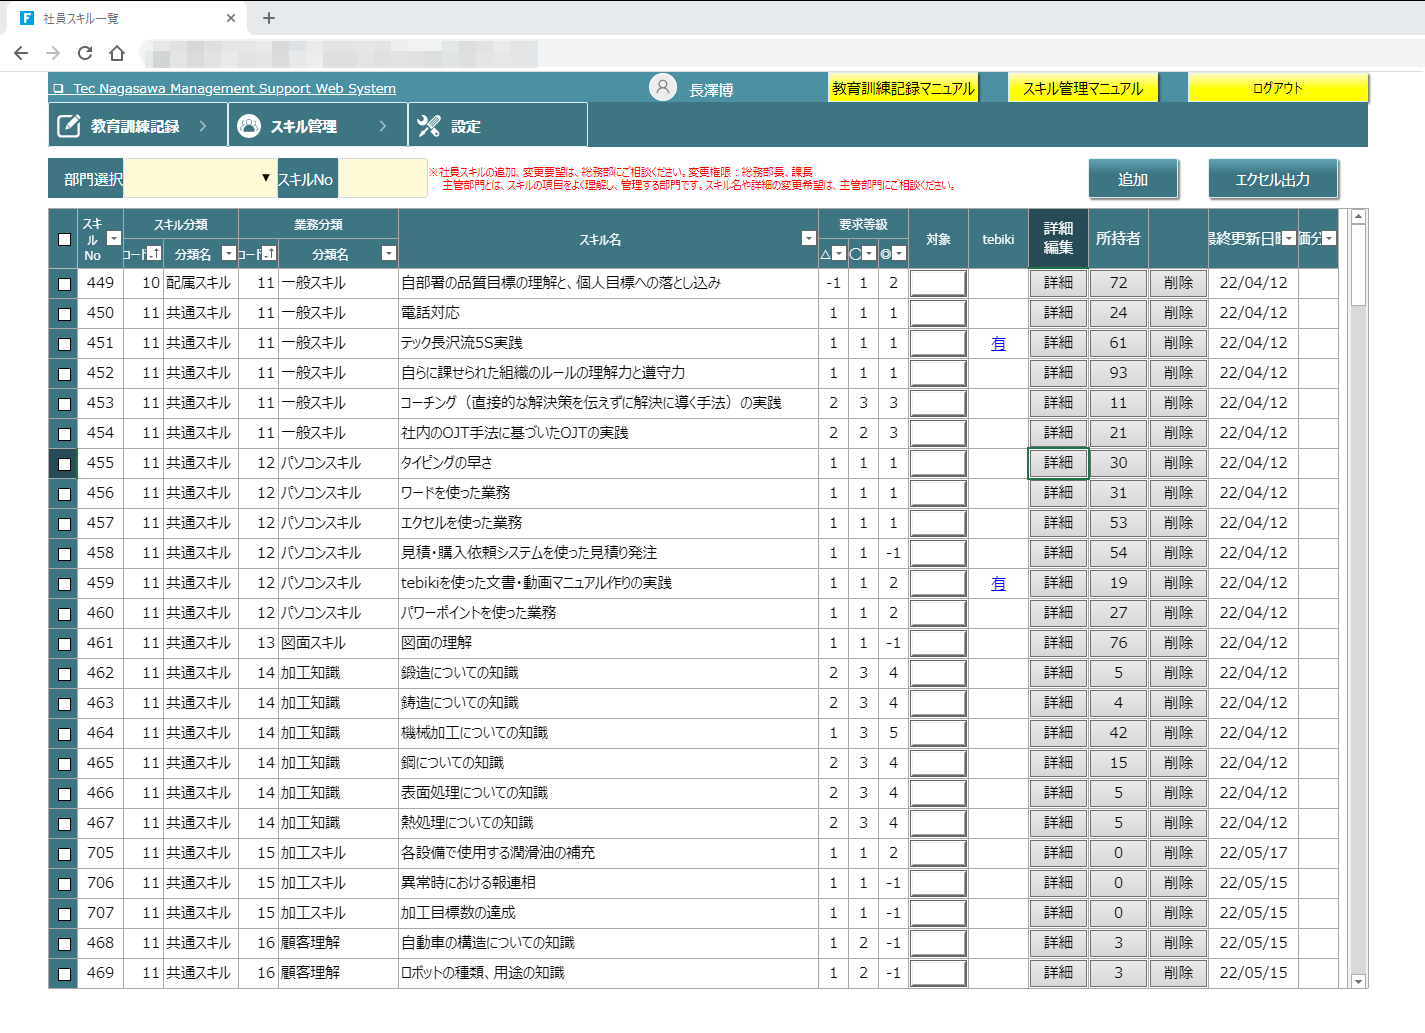This screenshot has height=1033, width=1425.
Task: Go to the browser home page icon
Action: pyautogui.click(x=117, y=53)
